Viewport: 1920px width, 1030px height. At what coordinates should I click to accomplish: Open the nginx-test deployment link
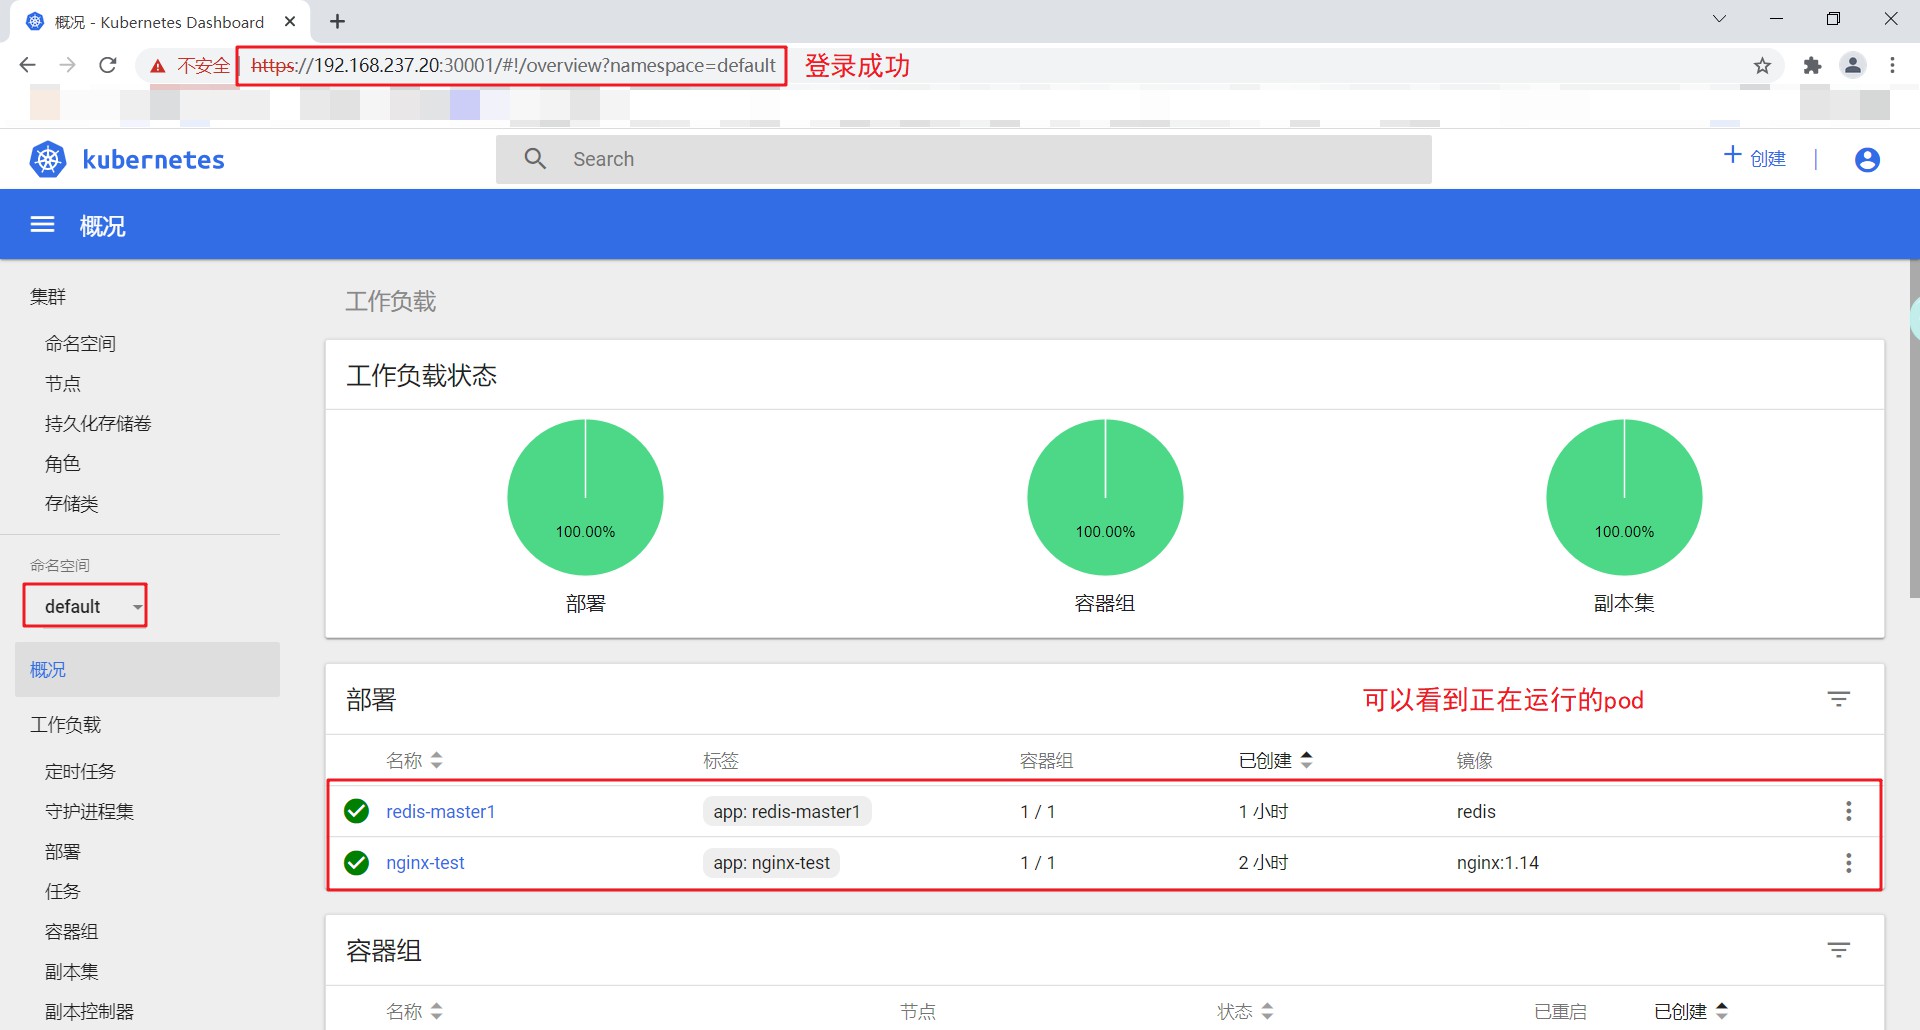point(425,863)
